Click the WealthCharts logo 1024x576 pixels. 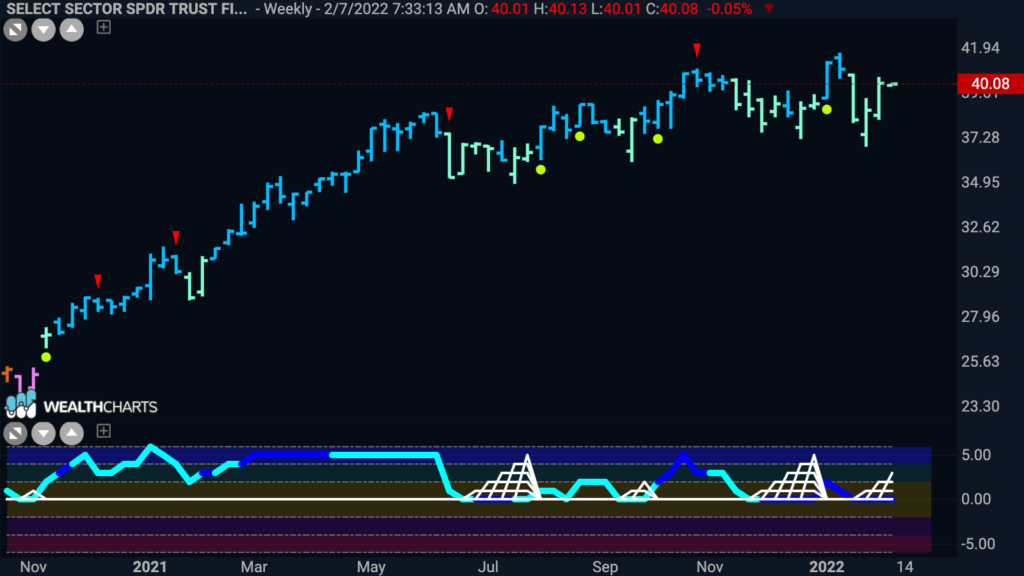click(82, 406)
